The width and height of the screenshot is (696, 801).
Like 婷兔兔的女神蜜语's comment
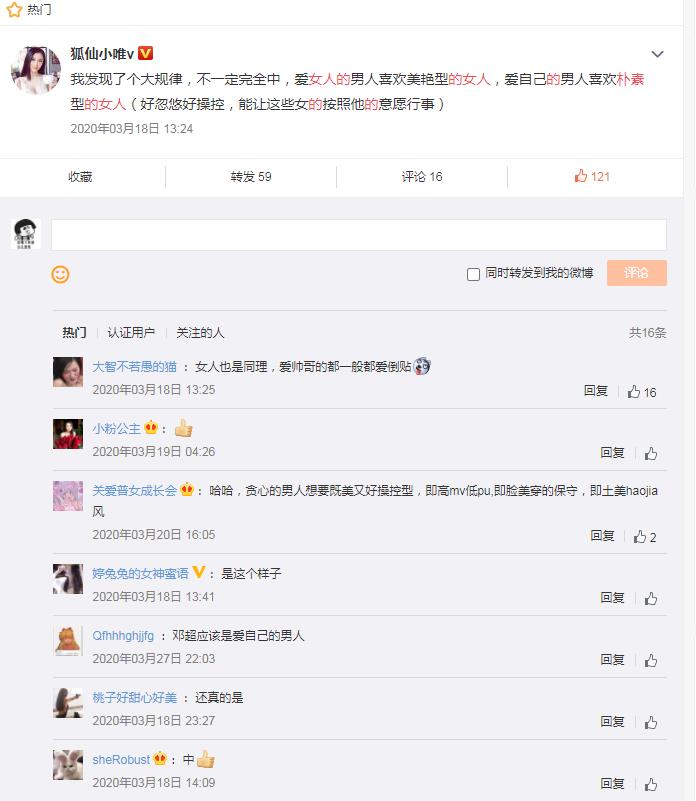[651, 598]
